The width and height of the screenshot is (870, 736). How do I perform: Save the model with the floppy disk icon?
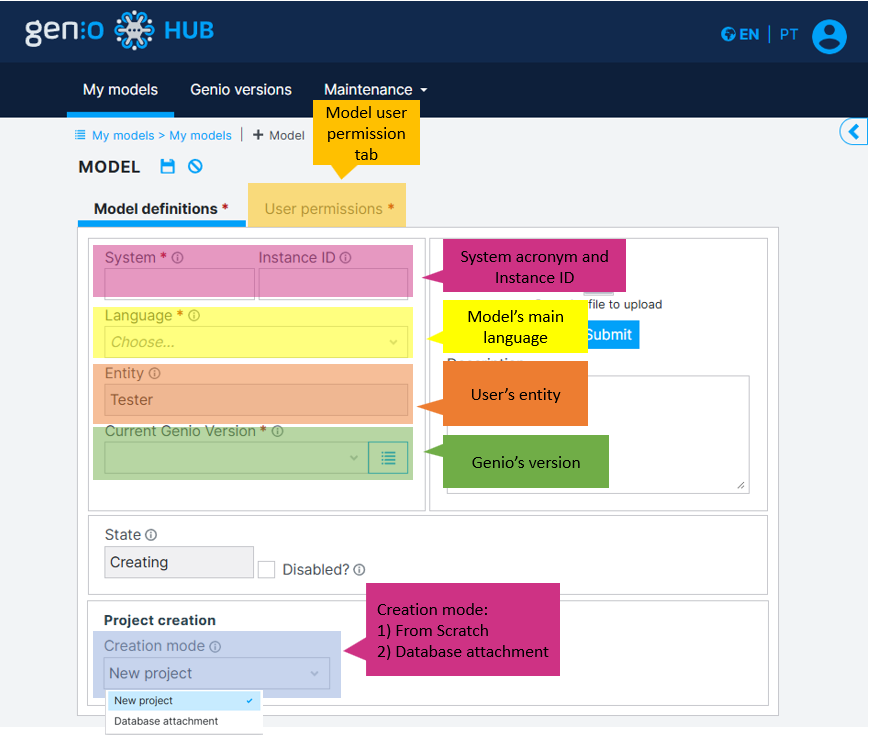tap(168, 166)
